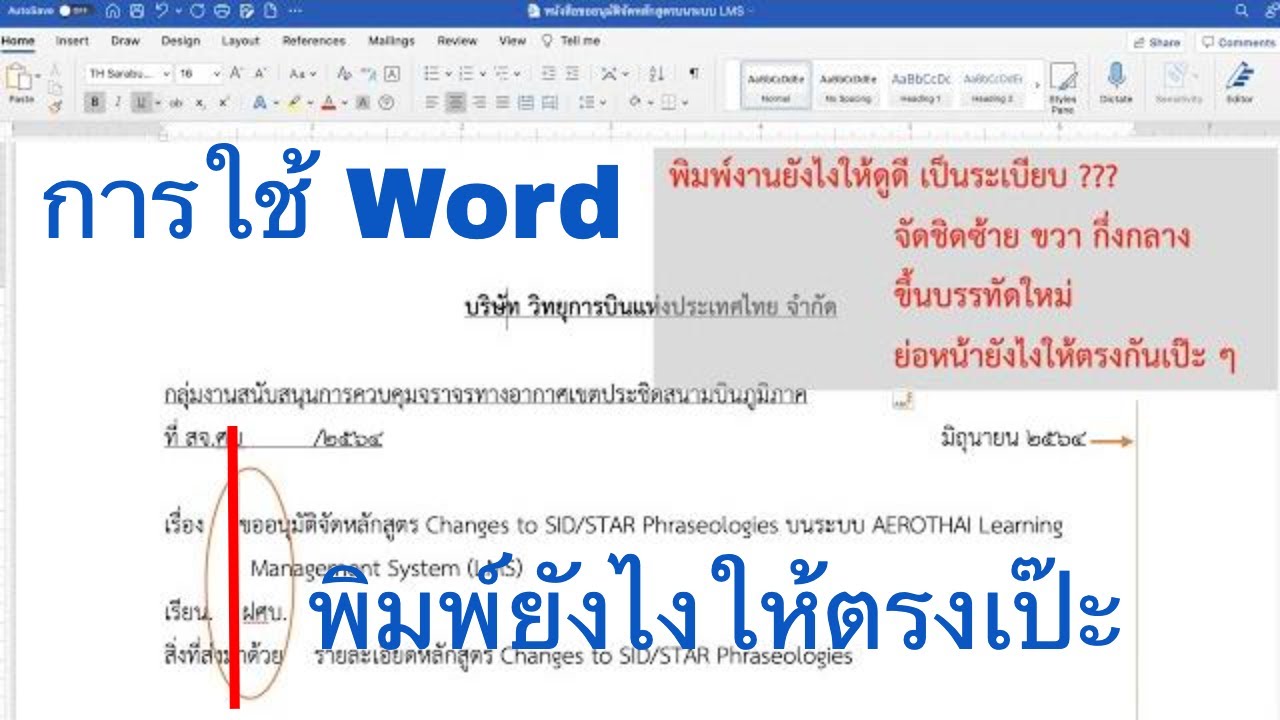This screenshot has width=1280, height=720.
Task: Click the Editor button
Action: click(x=1240, y=85)
